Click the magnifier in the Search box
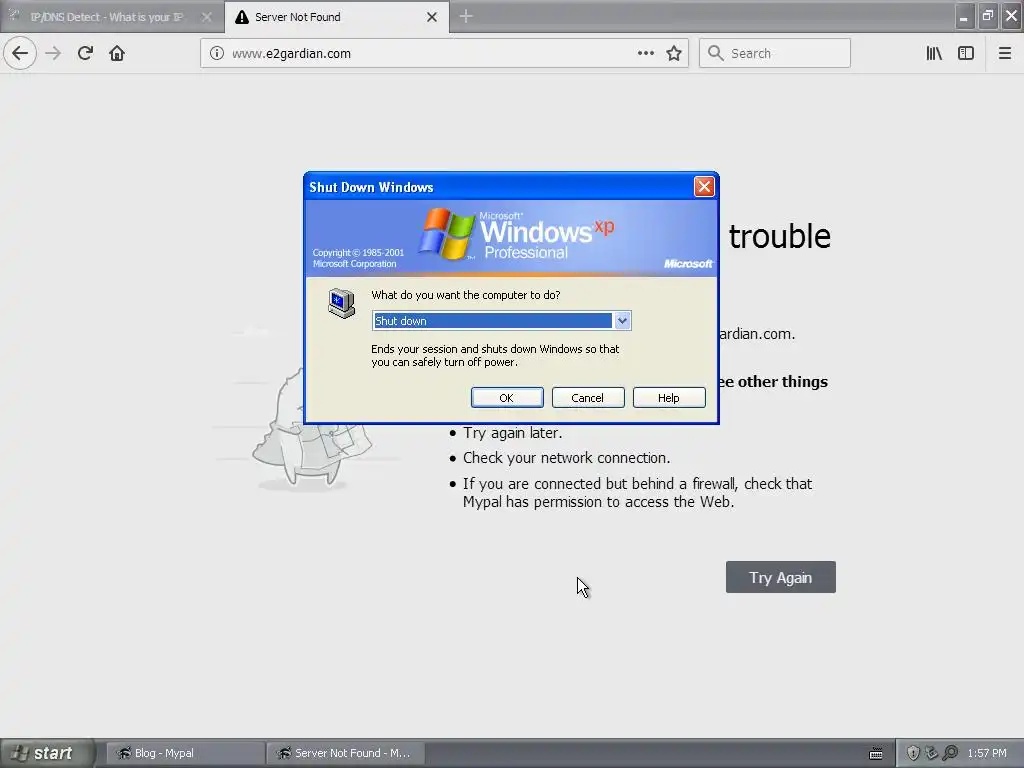The image size is (1024, 768). tap(716, 53)
